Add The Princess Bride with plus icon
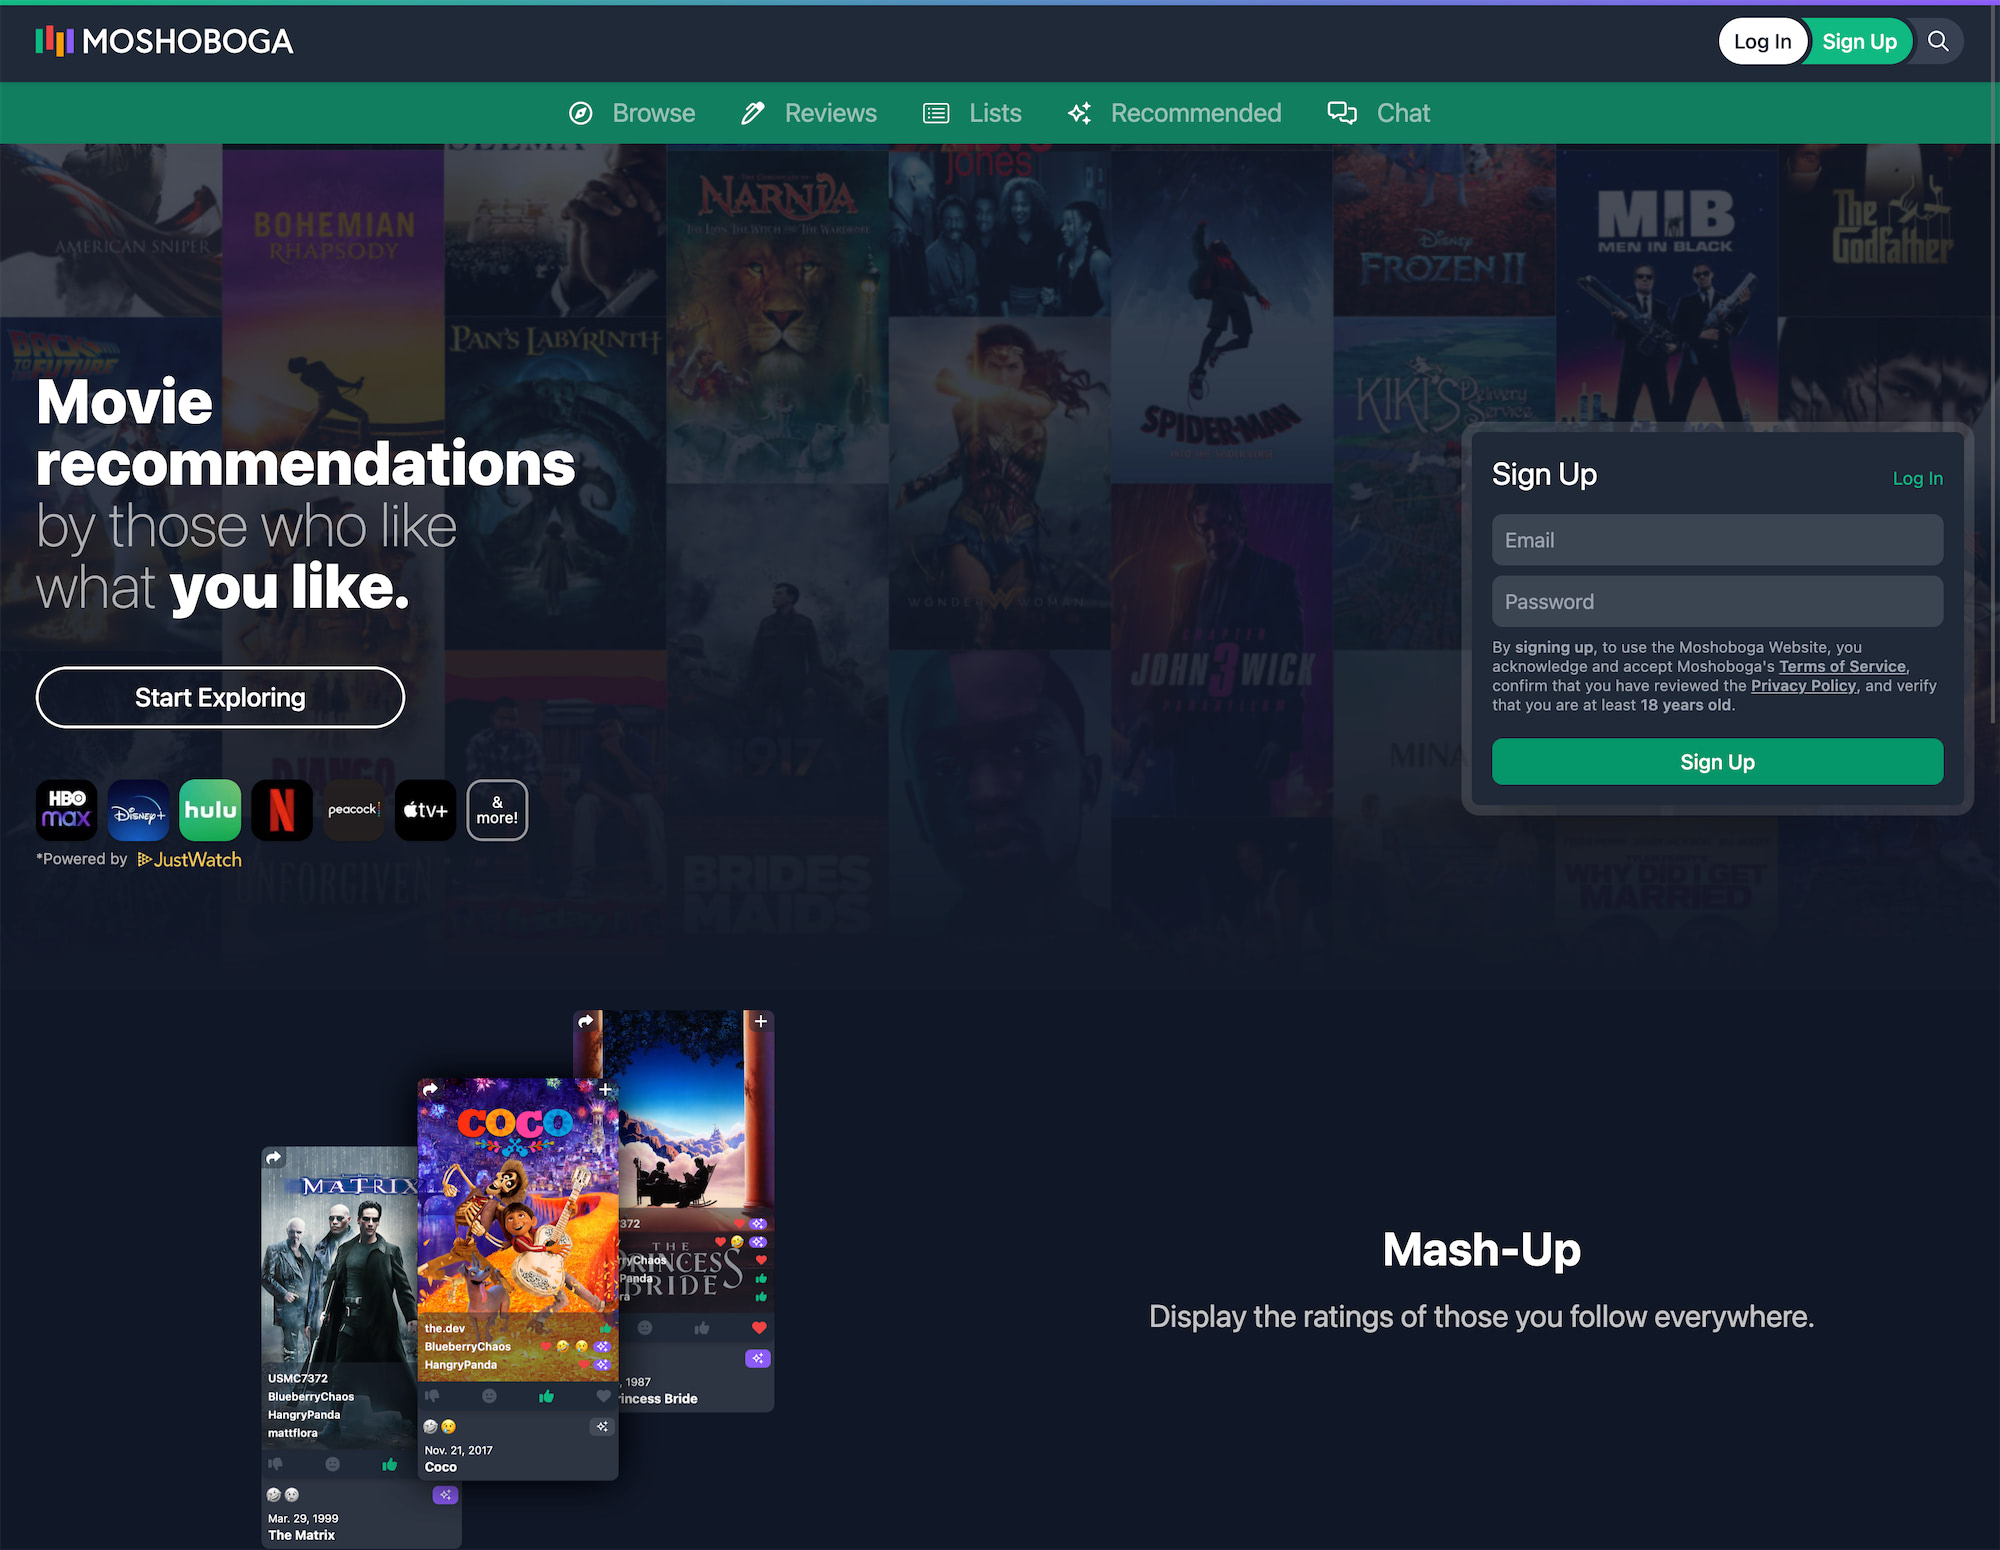The height and width of the screenshot is (1550, 2000). tap(761, 1021)
